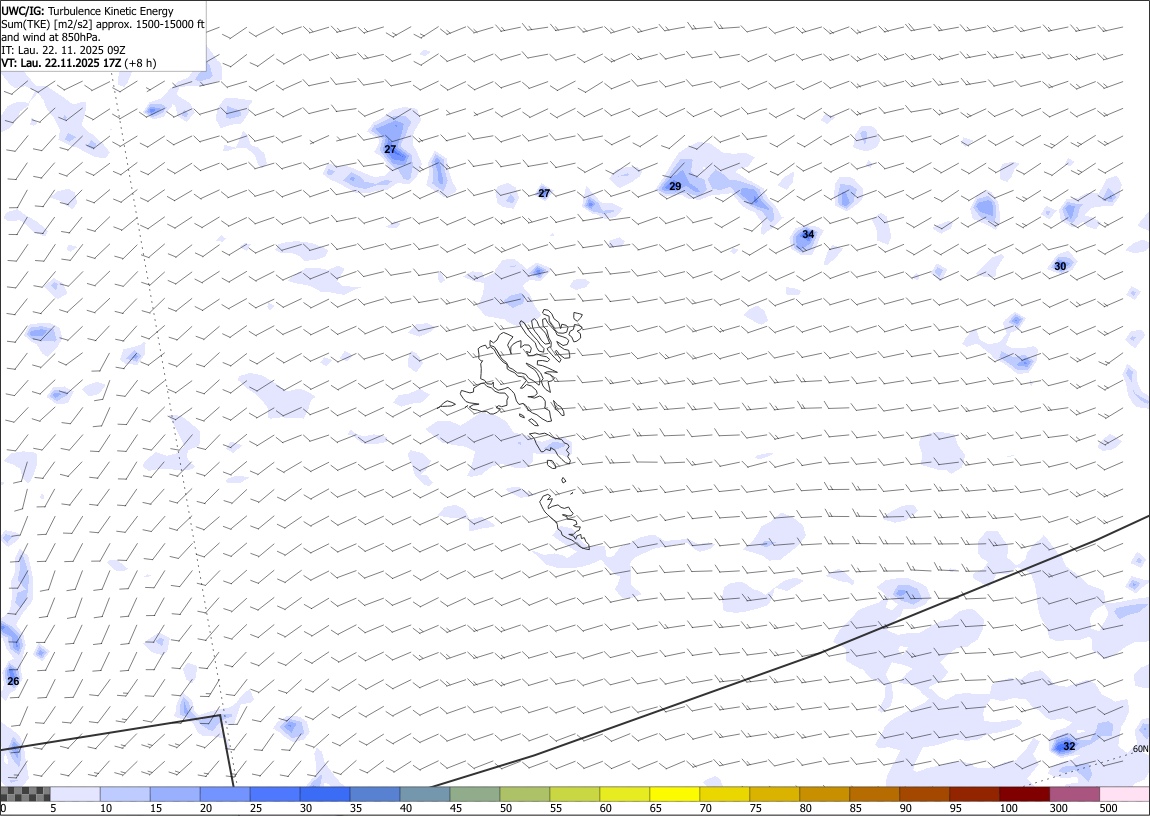Click the 27 value on the small isolated dot
This screenshot has height=816, width=1150.
pos(544,194)
